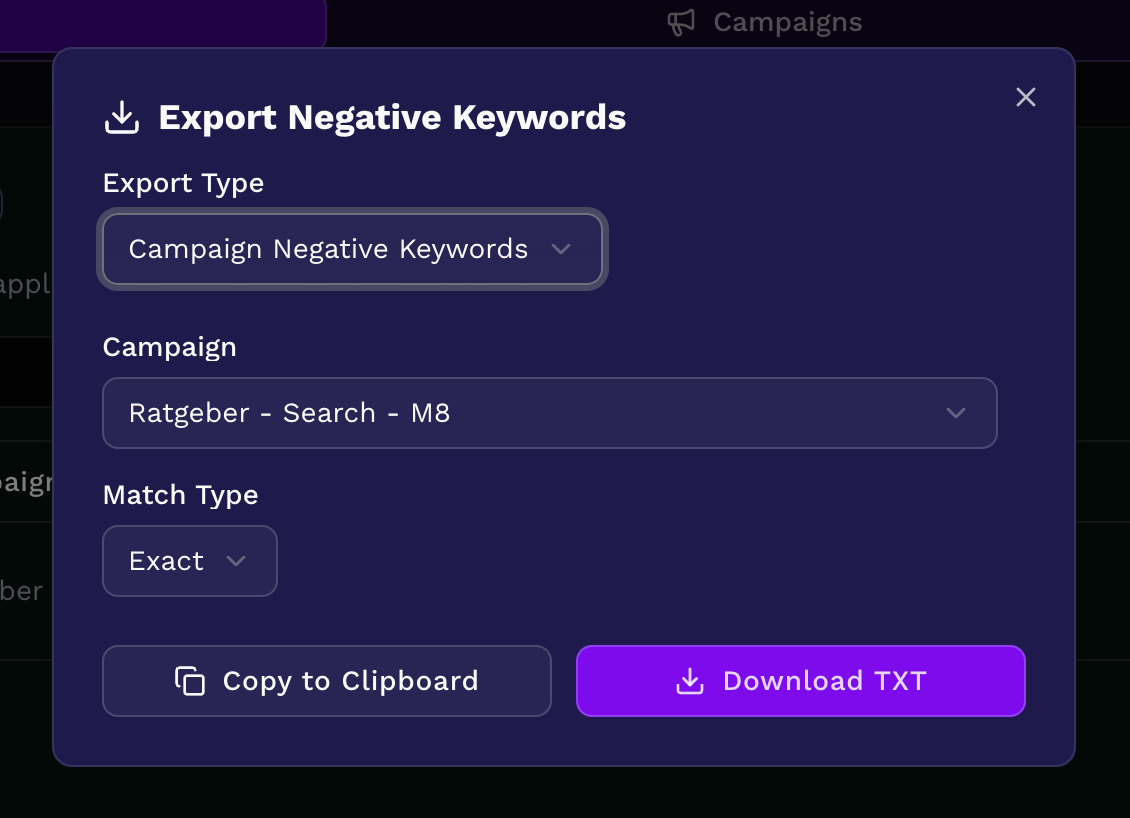Click the chevron in Campaign Negative Keywords selector
The width and height of the screenshot is (1130, 818).
(561, 249)
